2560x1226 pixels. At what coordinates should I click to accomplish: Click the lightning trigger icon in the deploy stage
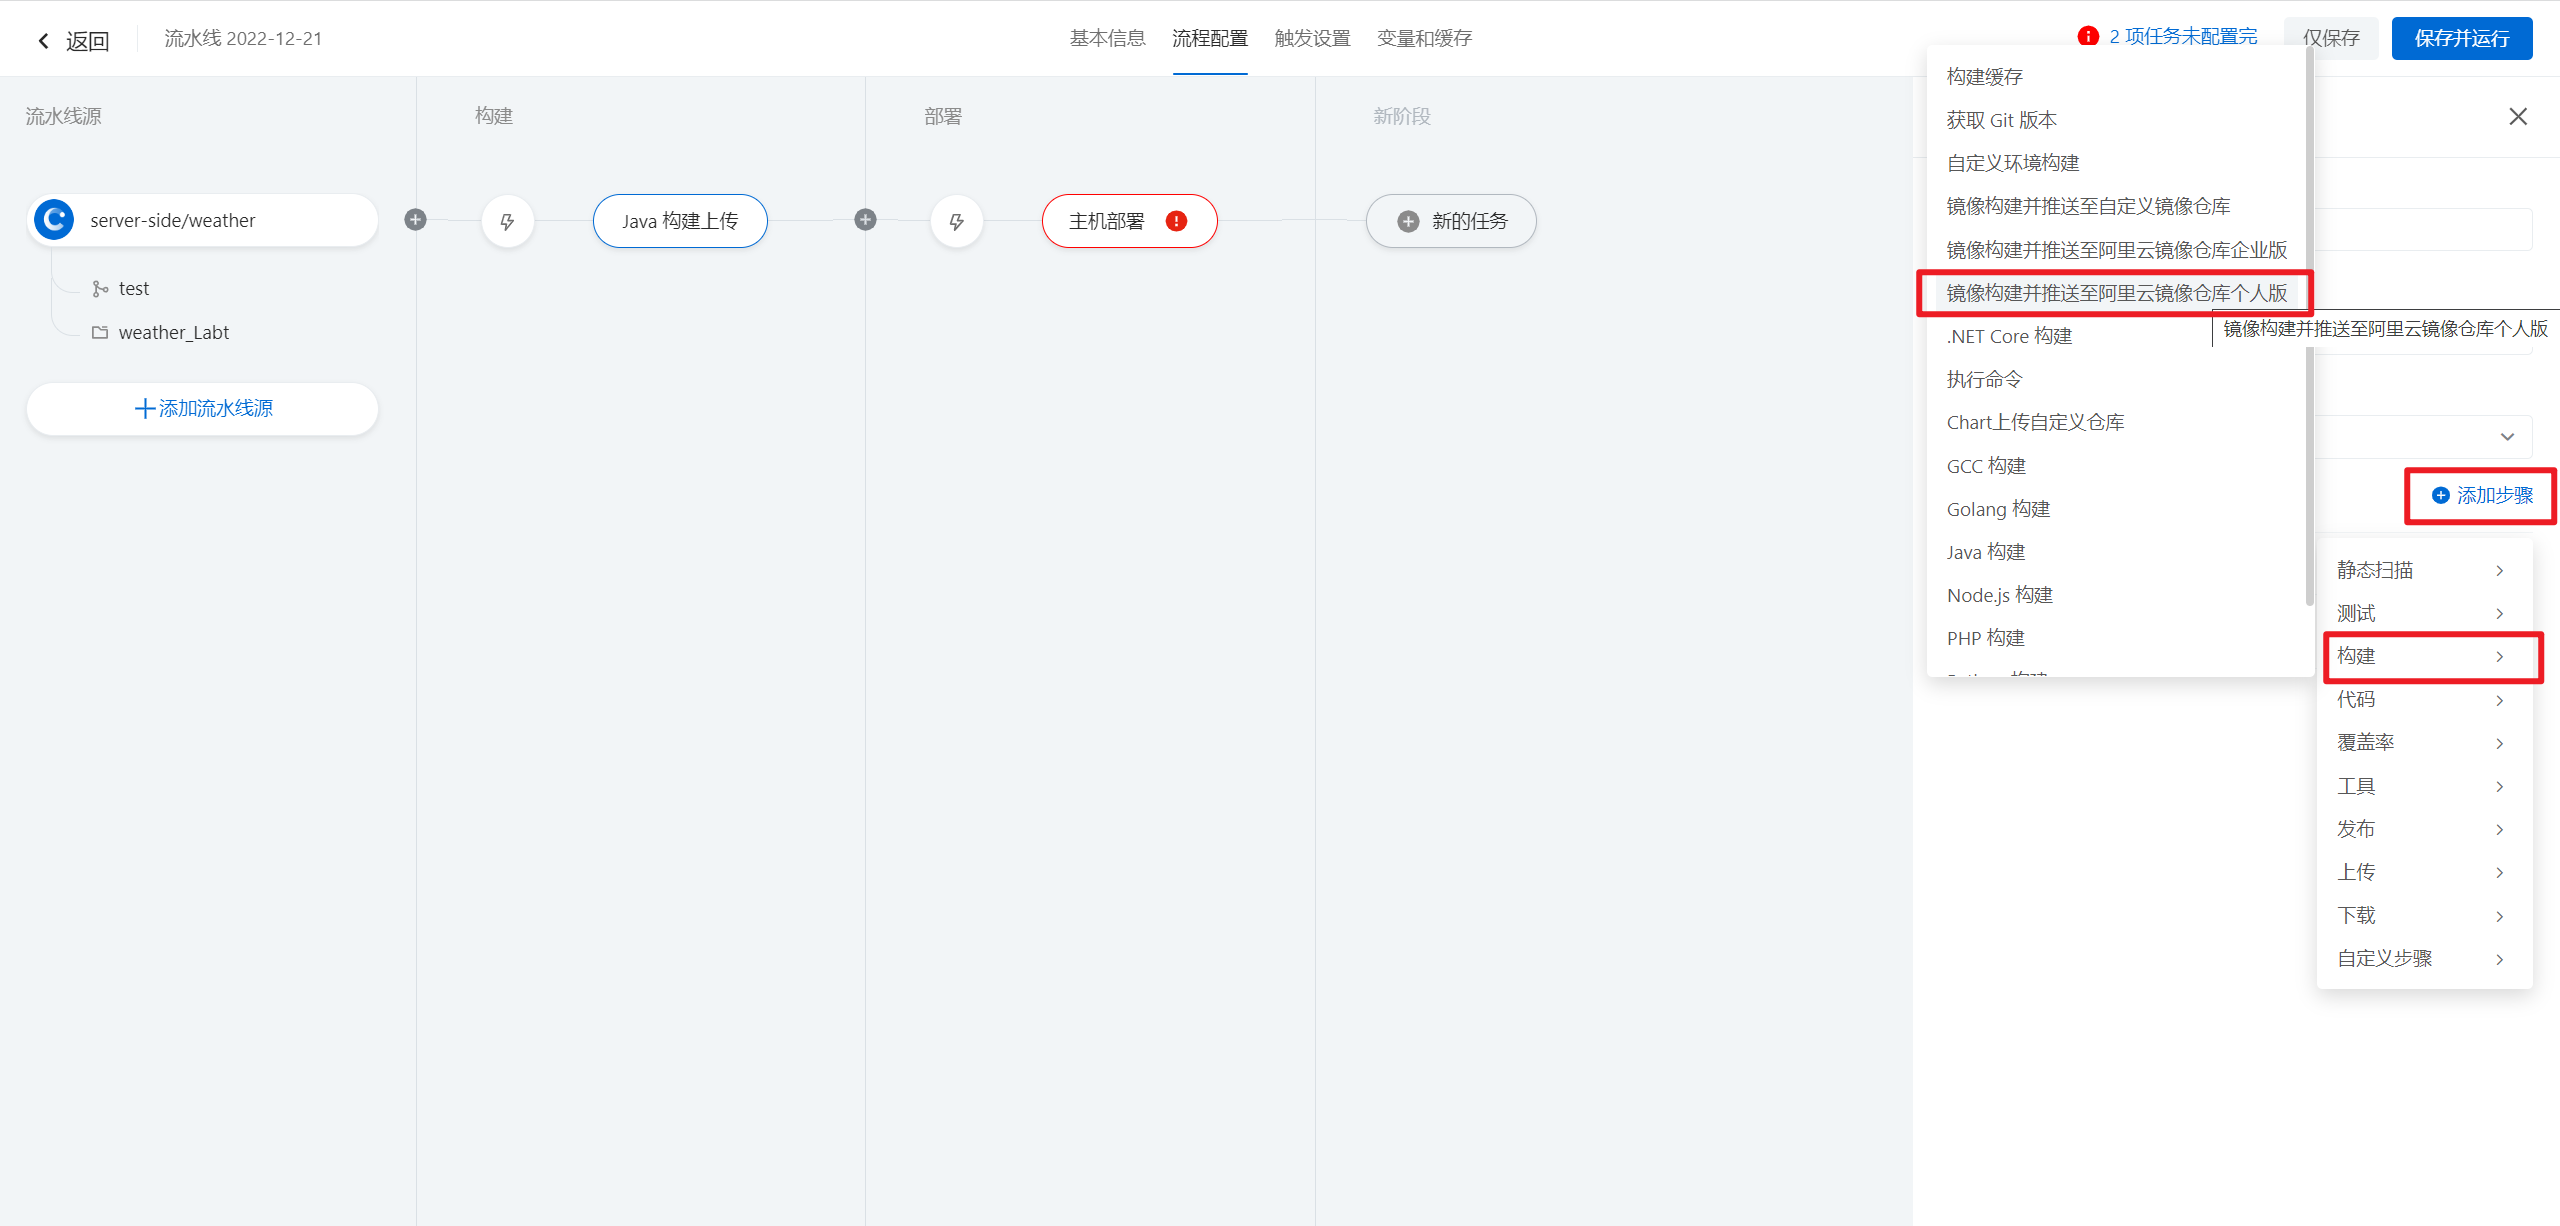(x=956, y=221)
